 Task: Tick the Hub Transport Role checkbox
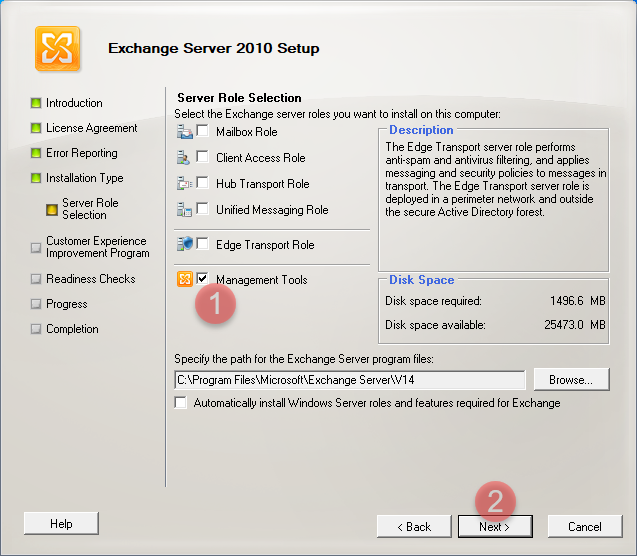click(x=202, y=182)
